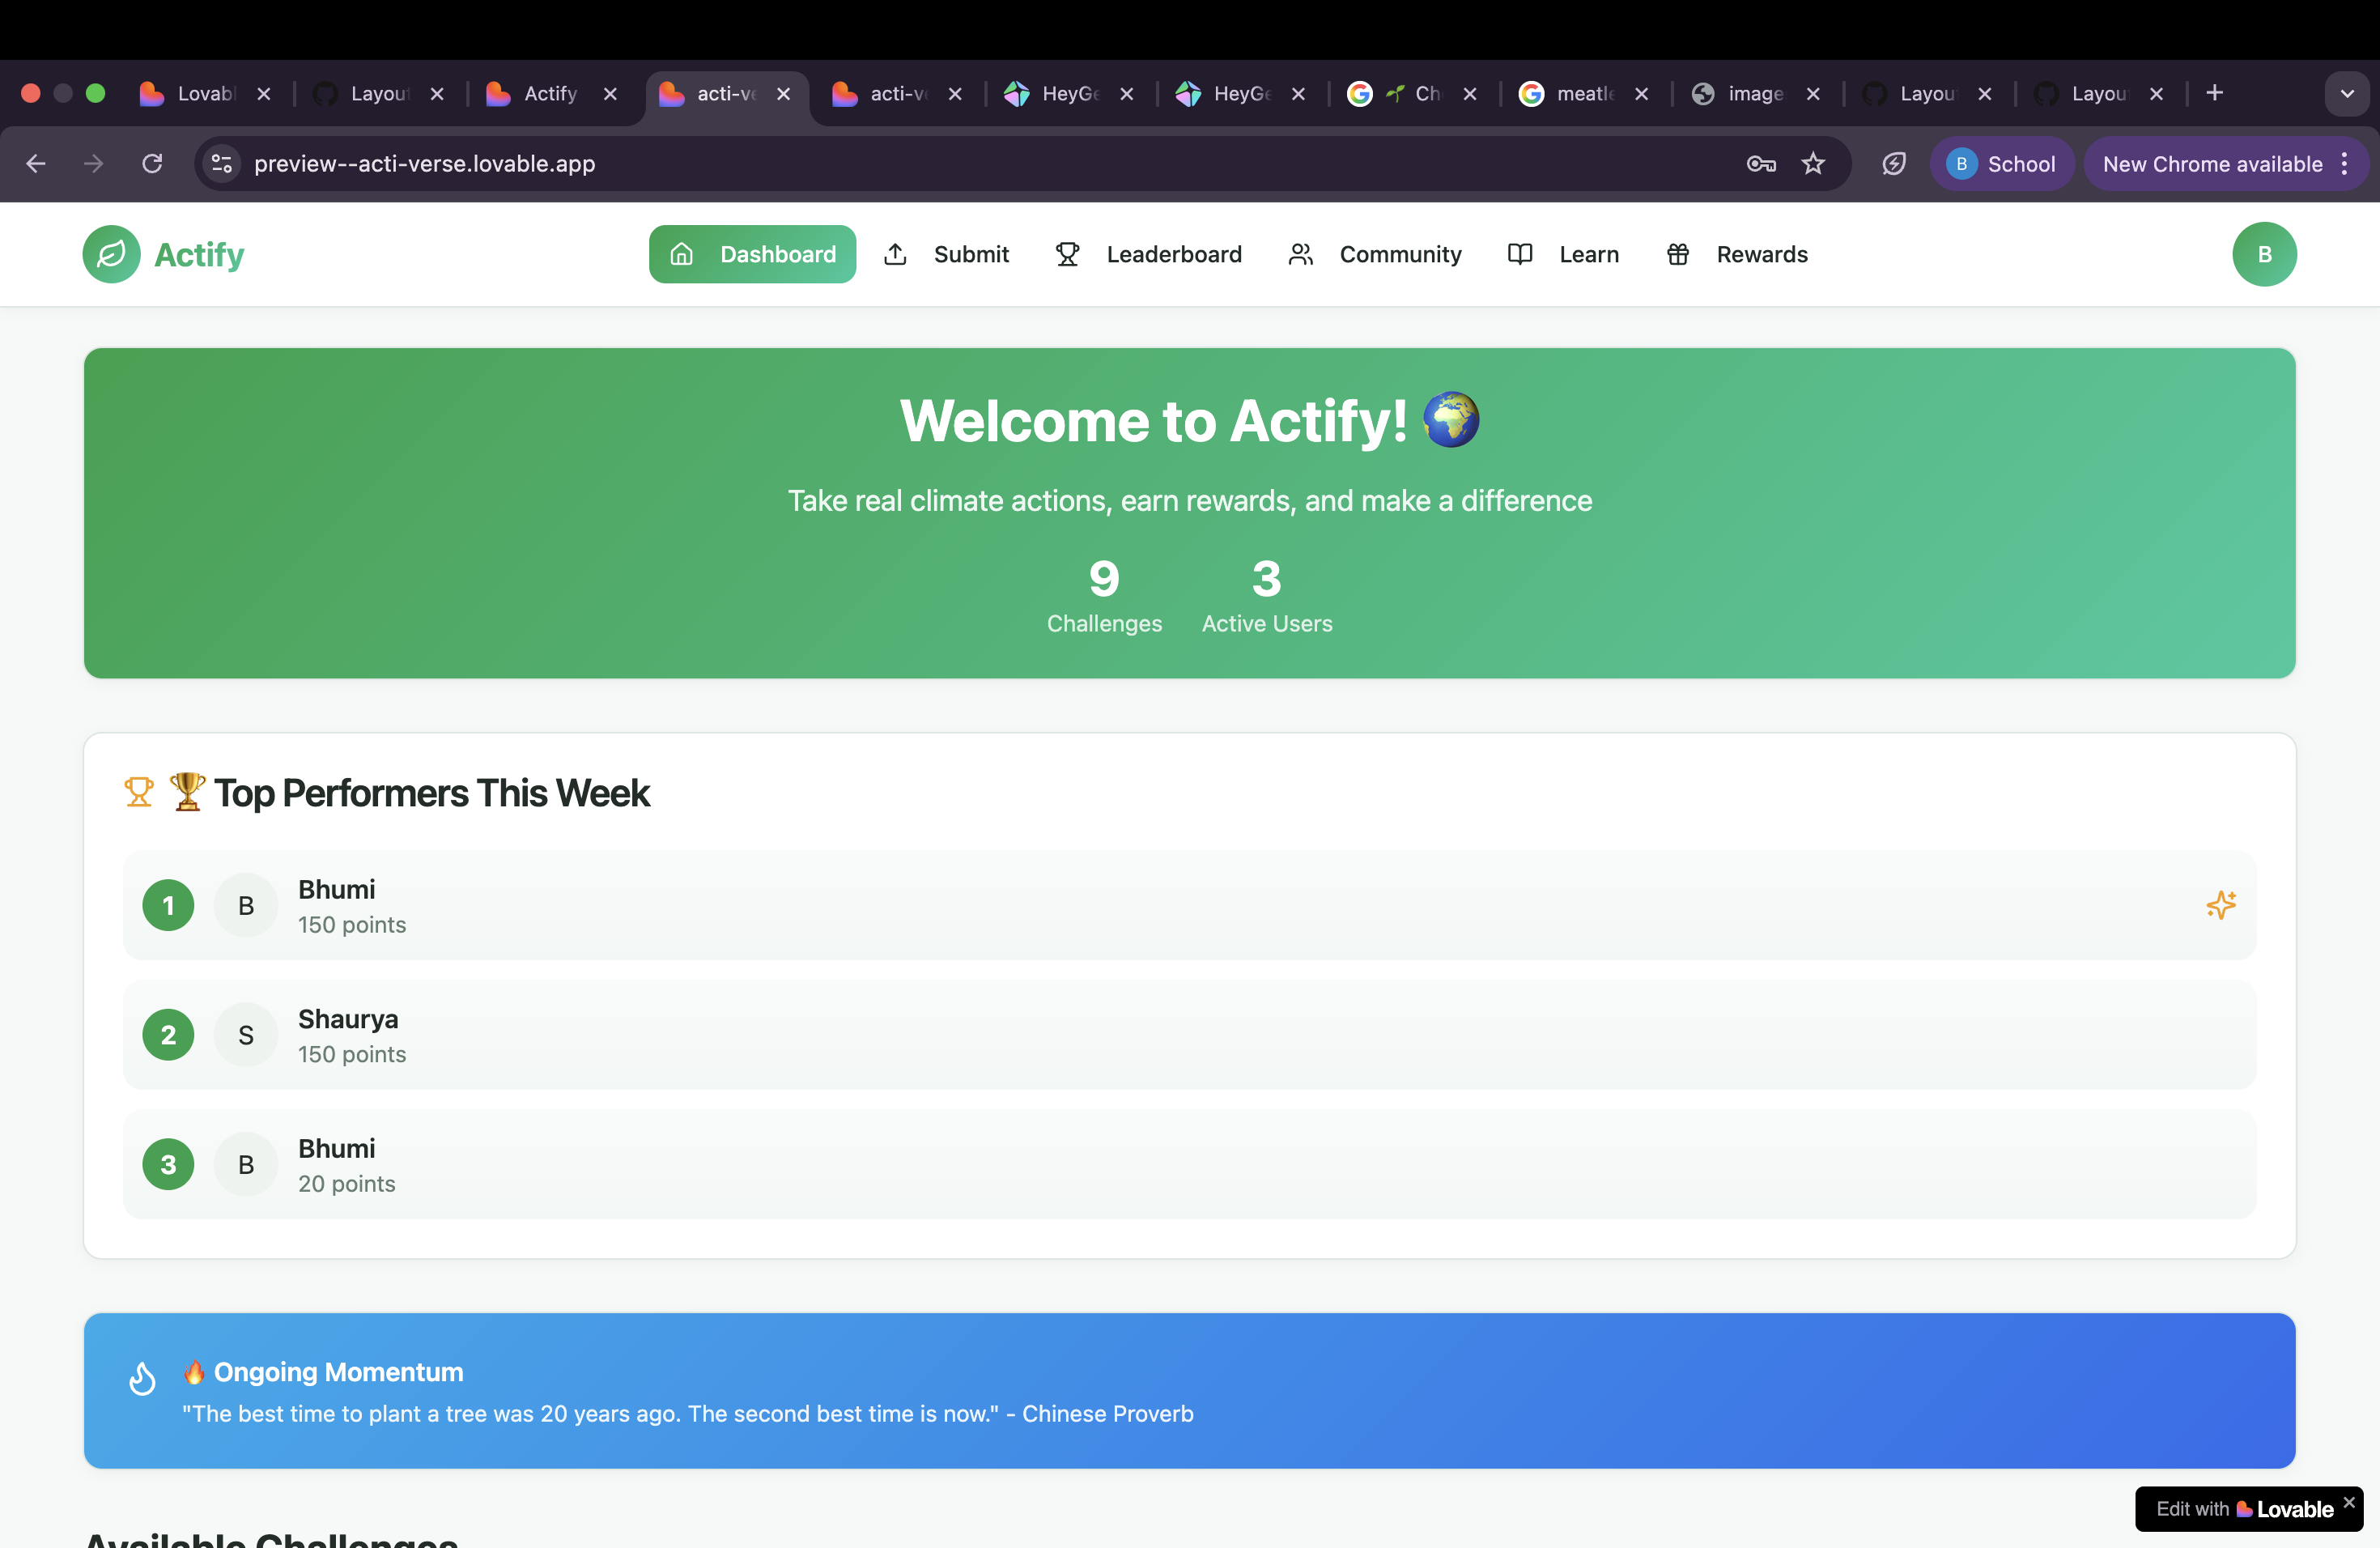This screenshot has height=1548, width=2380.
Task: Close the image tab
Action: tap(1813, 93)
